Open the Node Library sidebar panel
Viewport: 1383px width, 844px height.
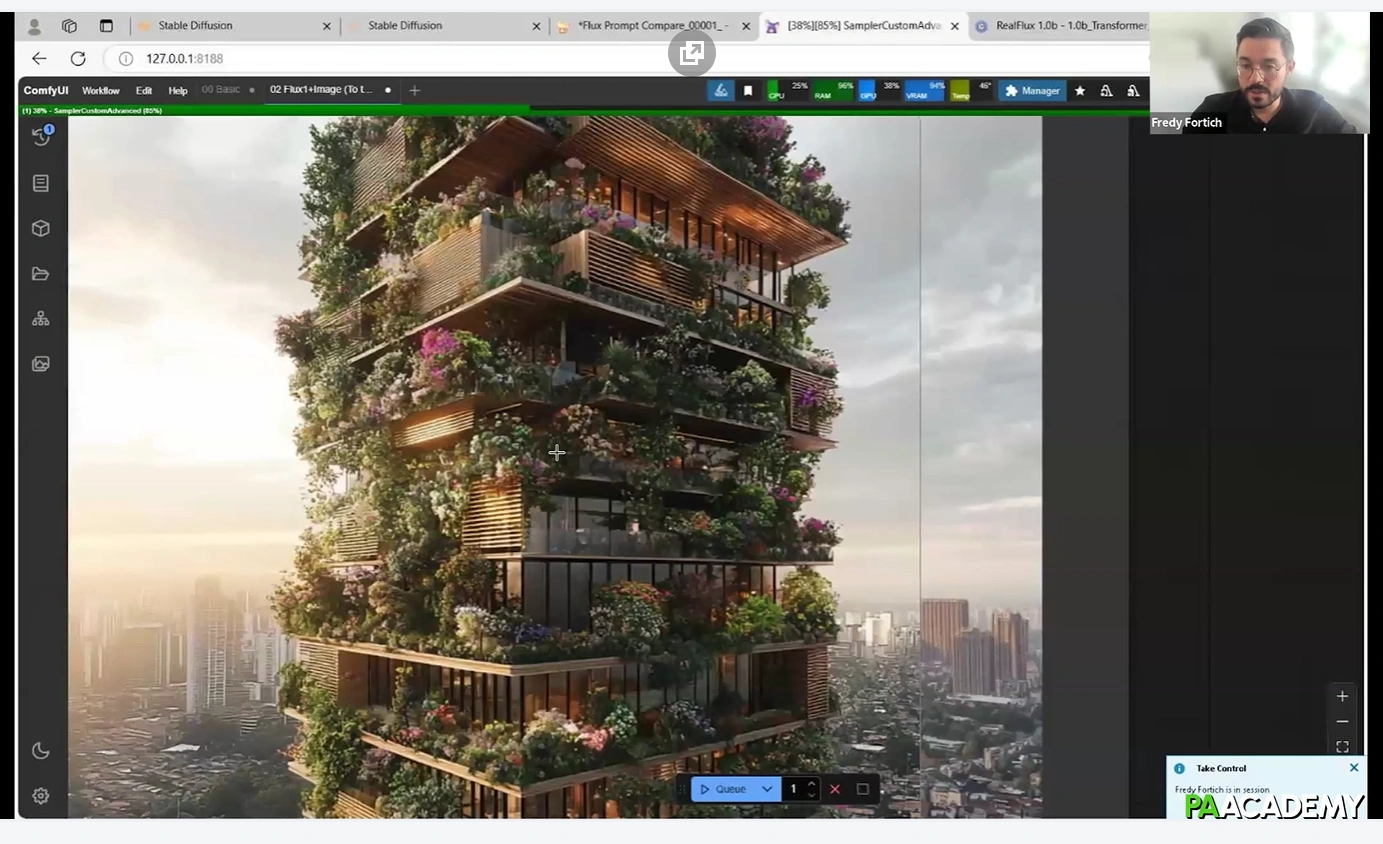40,183
